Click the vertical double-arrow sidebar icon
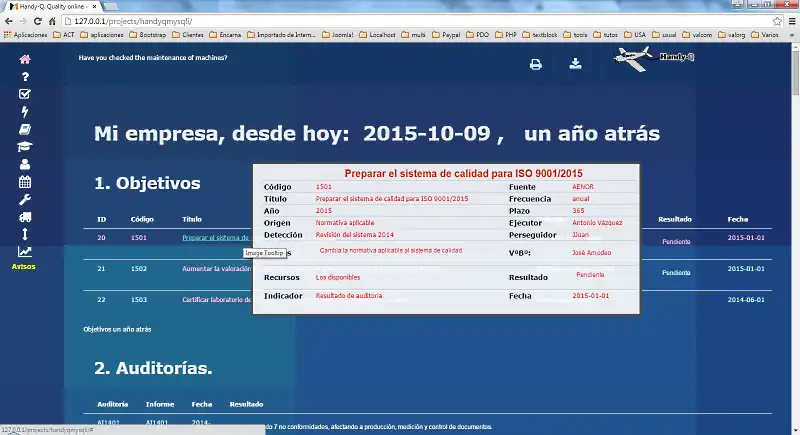Viewport: 800px width, 435px height. 24,234
